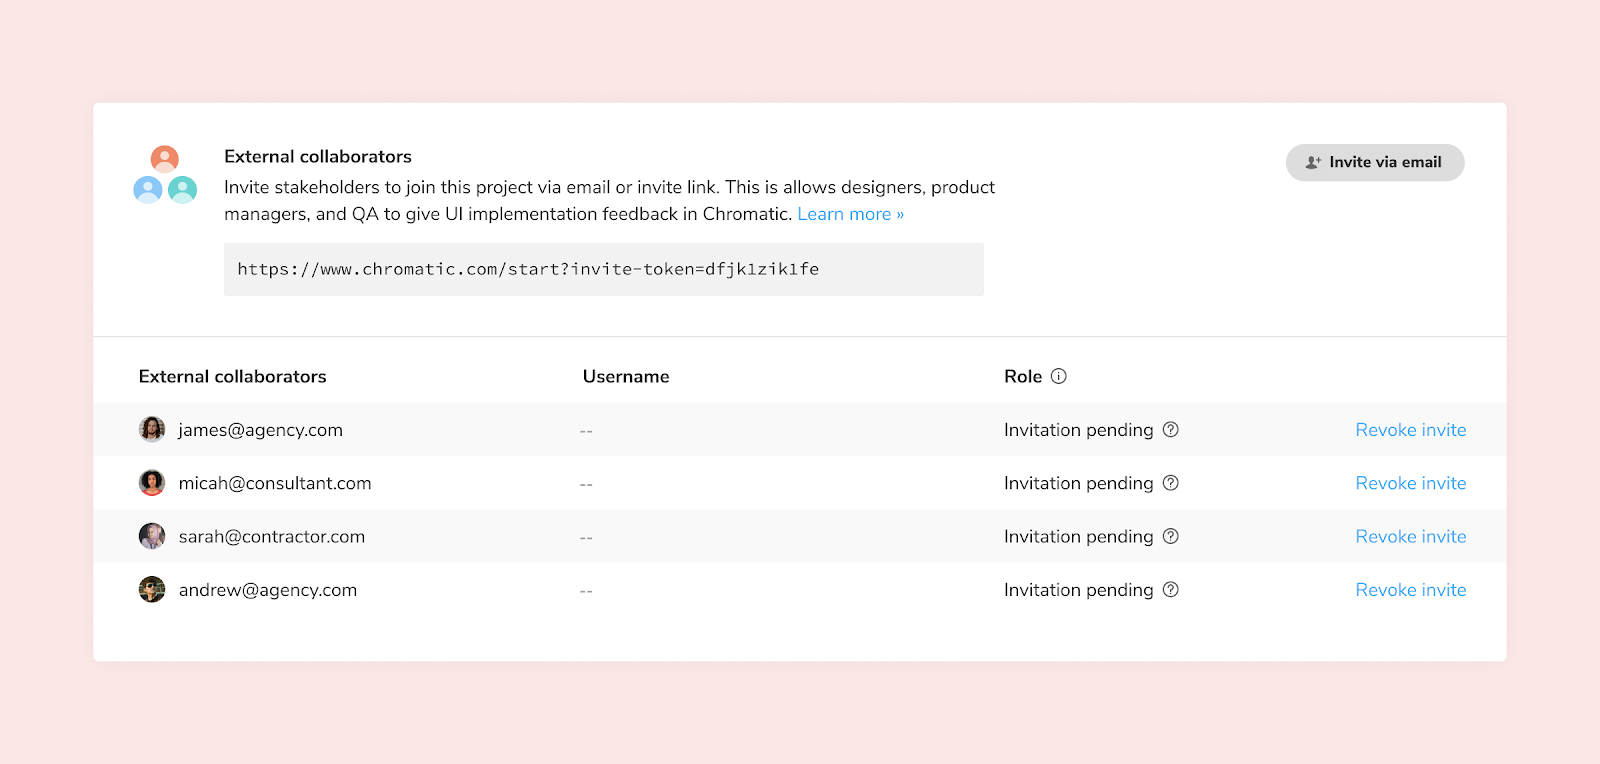Screen dimensions: 1600x764
Task: Click the collaborators group avatar icon
Action: 165,175
